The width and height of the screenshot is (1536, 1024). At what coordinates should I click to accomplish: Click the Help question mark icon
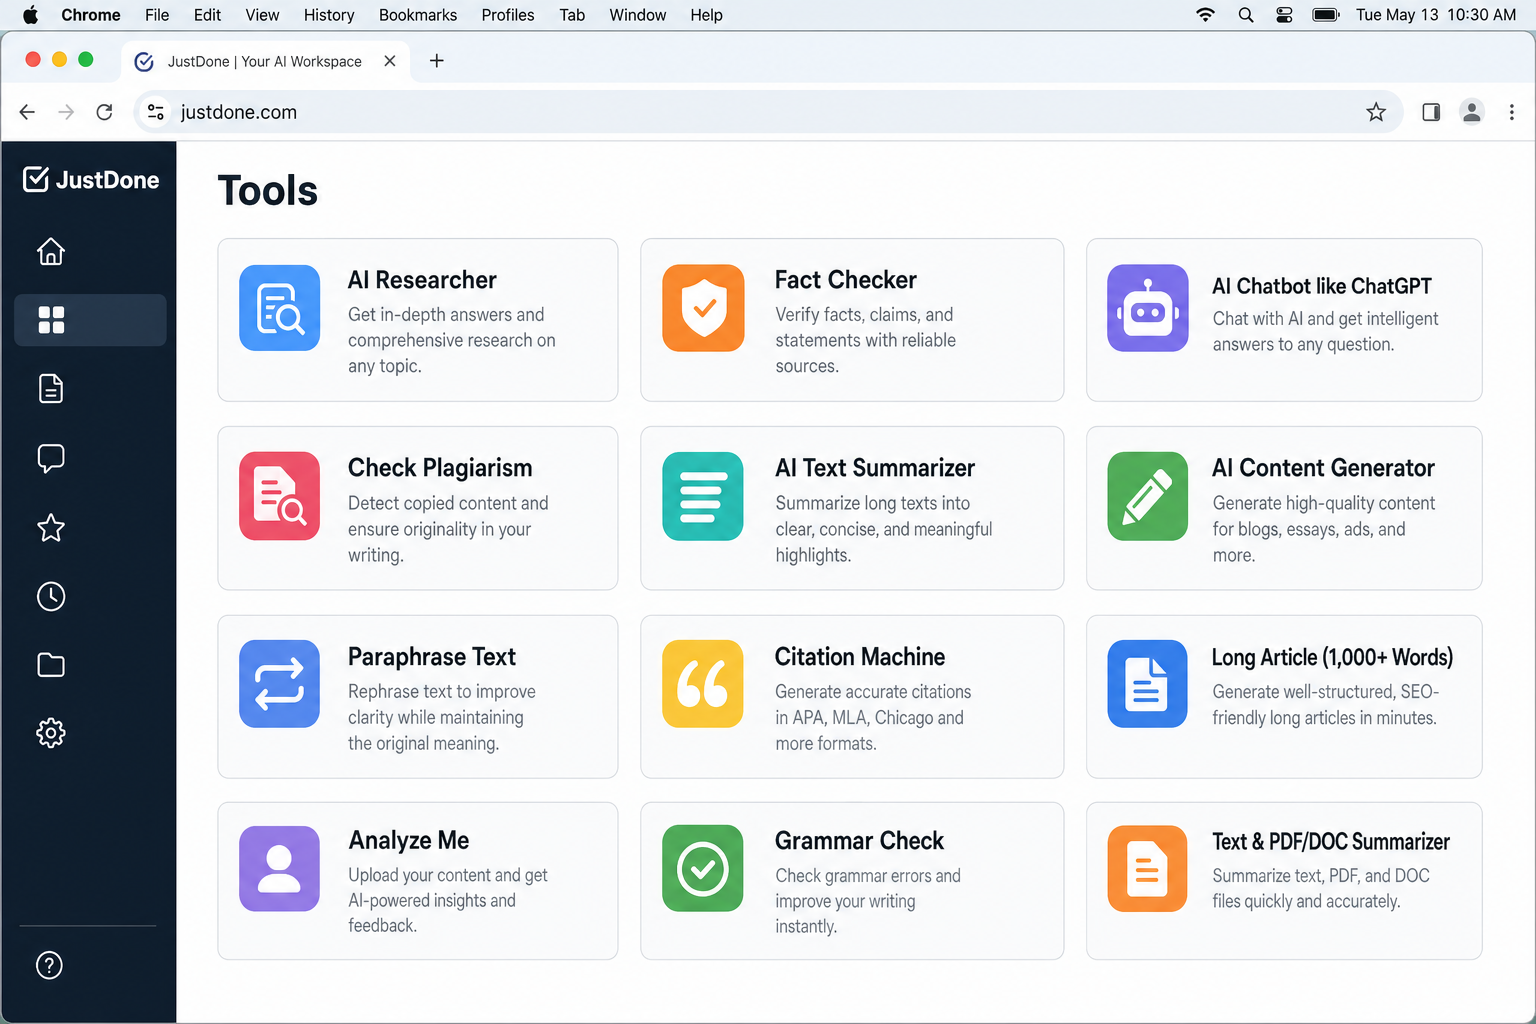click(50, 965)
